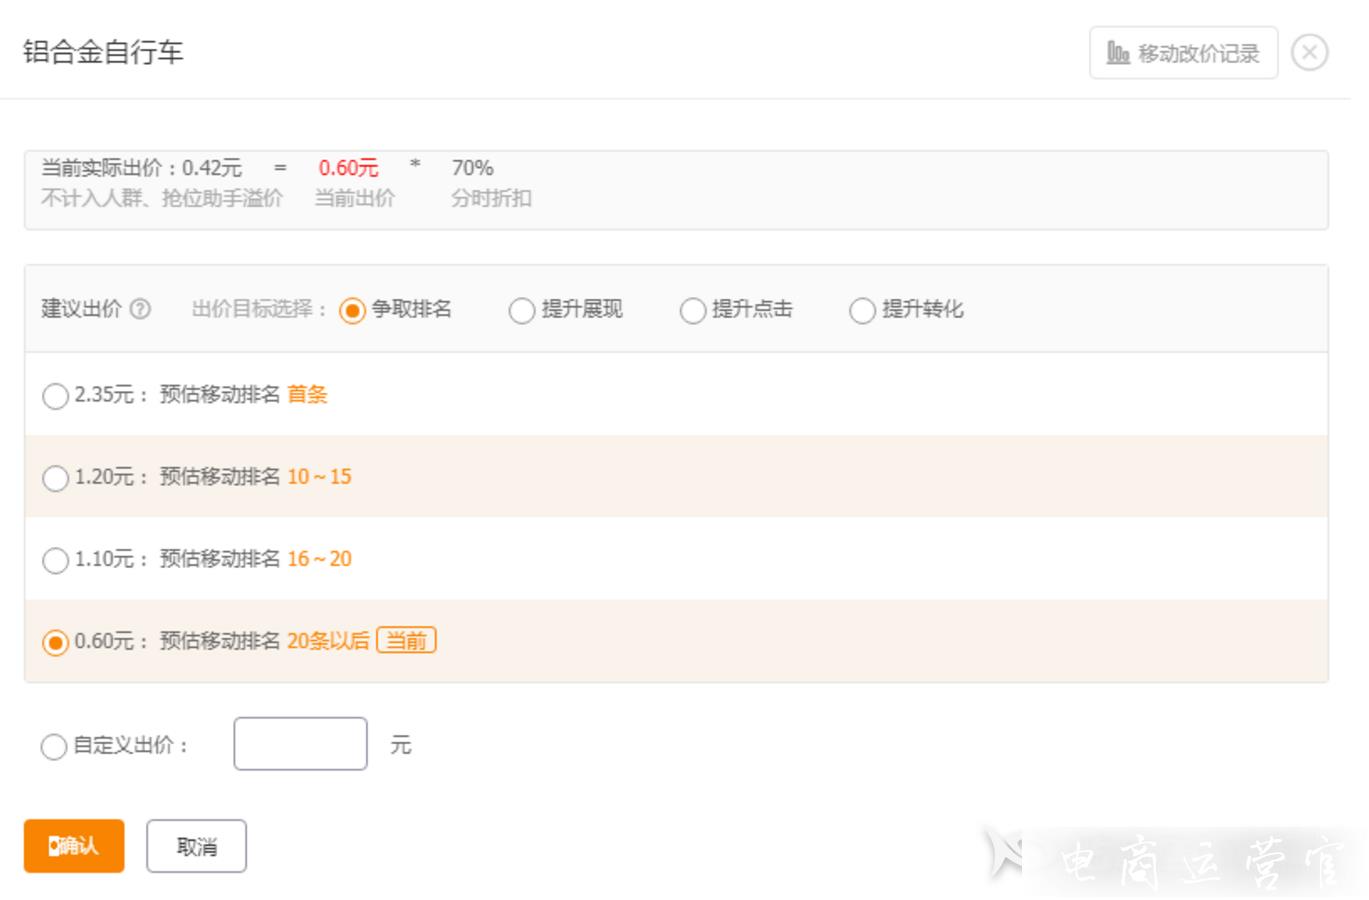1369x900 pixels.
Task: Confirm with the orange 确认 button
Action: tap(74, 846)
